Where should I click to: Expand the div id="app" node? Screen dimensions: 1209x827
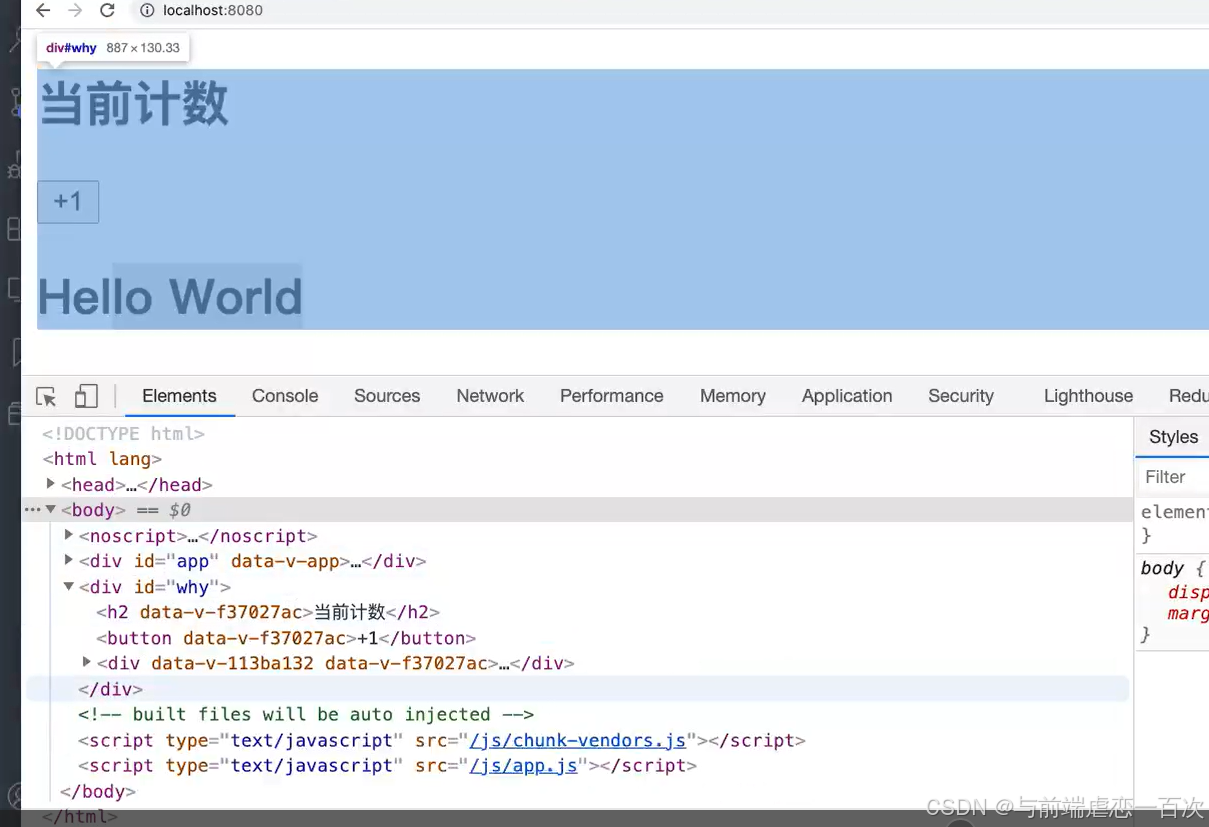[69, 561]
